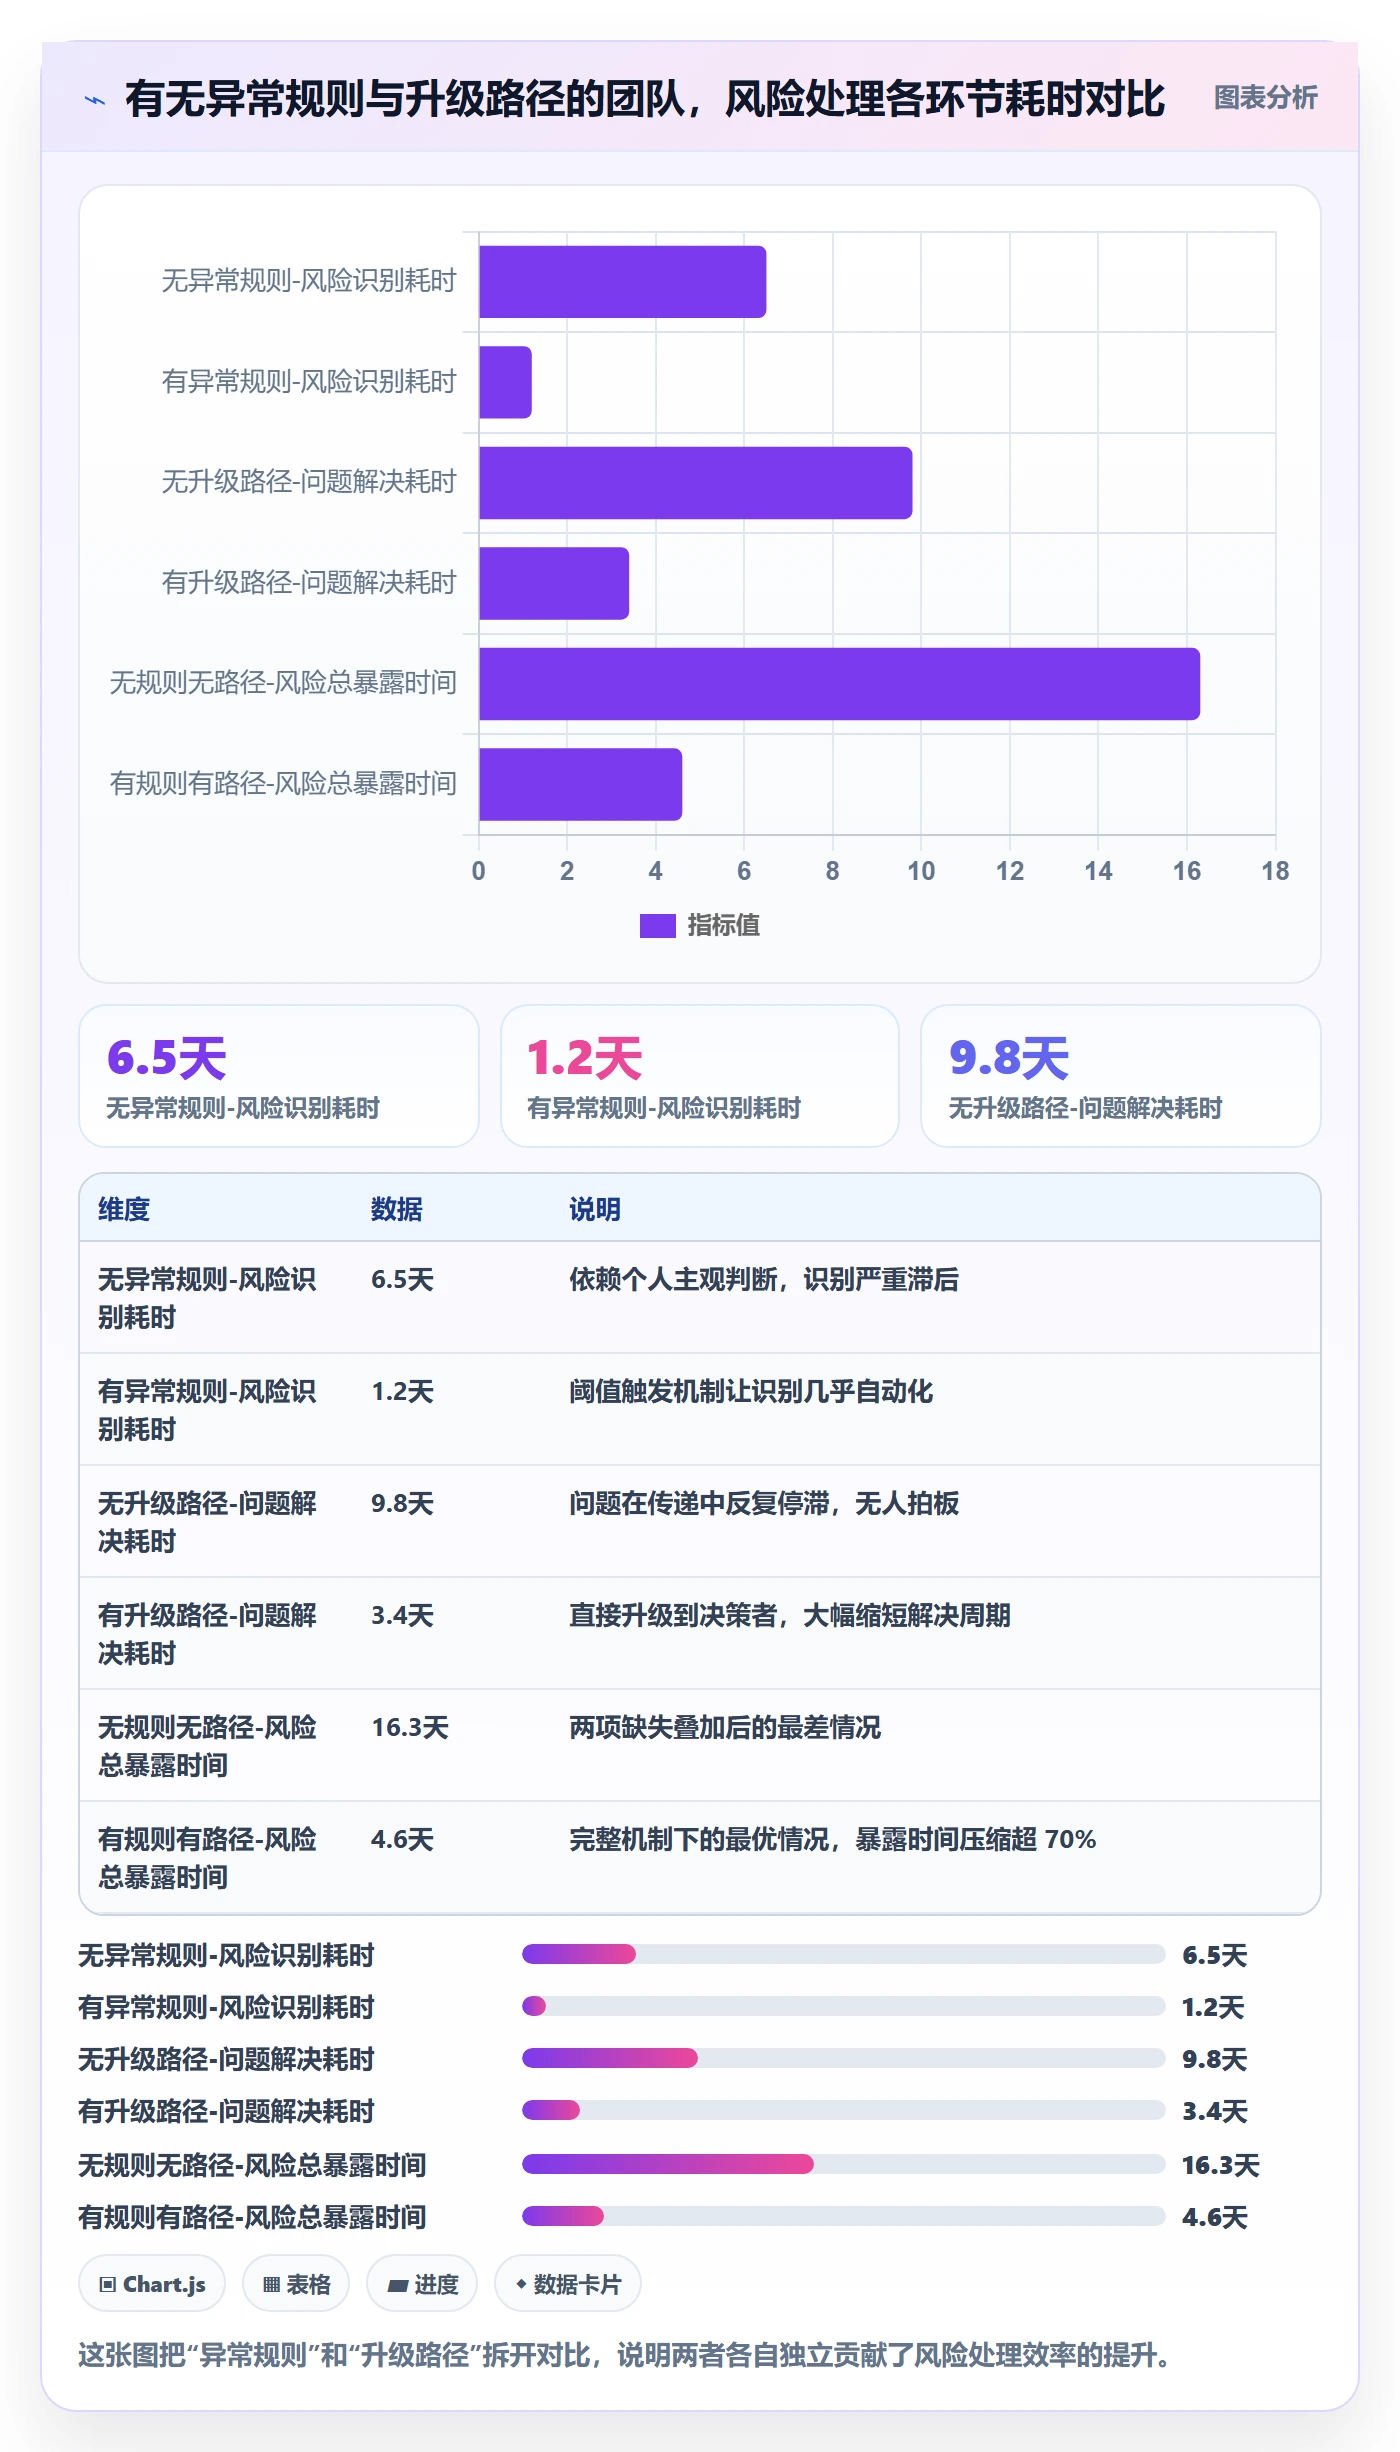This screenshot has height=2452, width=1400.
Task: Click the text 完整机制下的最优情况，暴露时间压缩超 70%
Action: (x=833, y=1839)
